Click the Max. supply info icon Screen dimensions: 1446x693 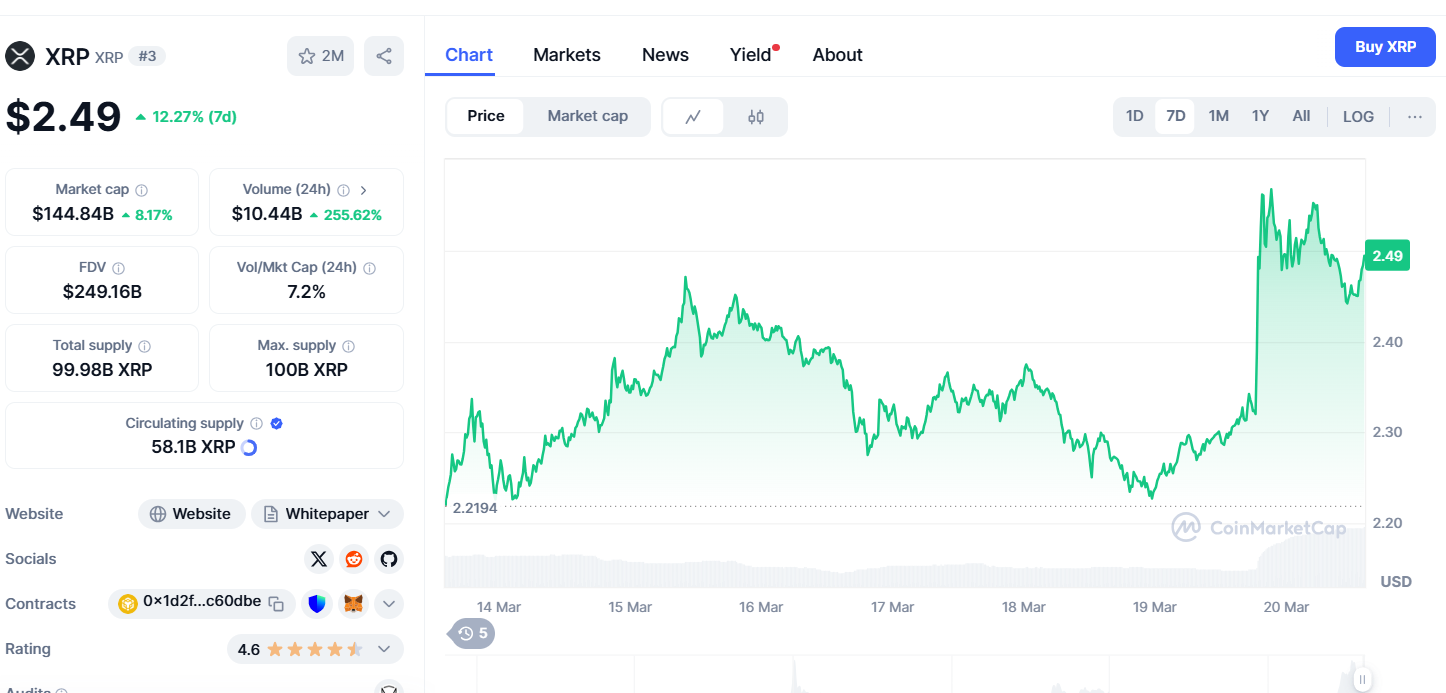348,346
